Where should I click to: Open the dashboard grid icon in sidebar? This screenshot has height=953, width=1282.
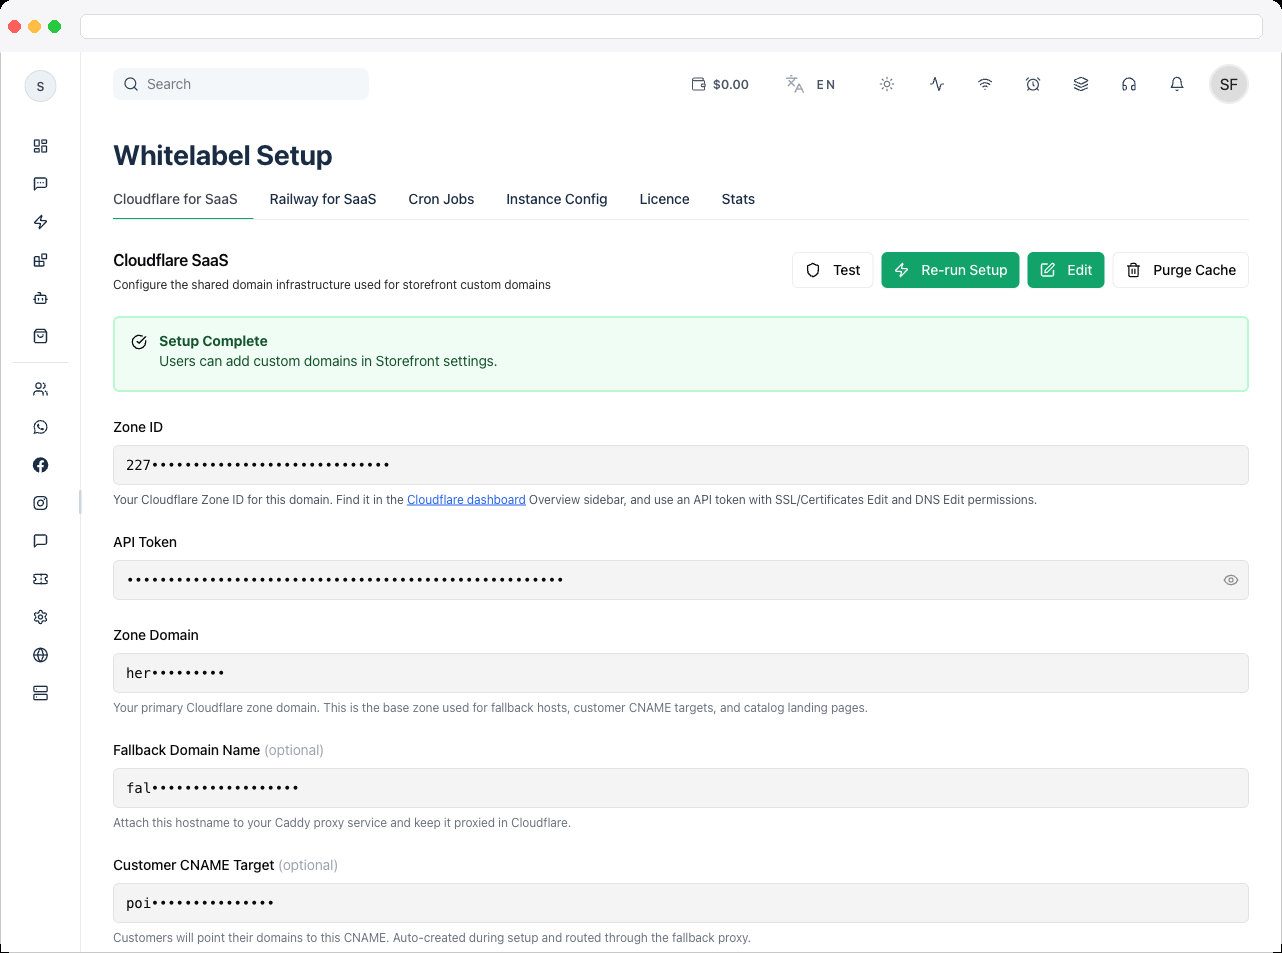point(40,146)
